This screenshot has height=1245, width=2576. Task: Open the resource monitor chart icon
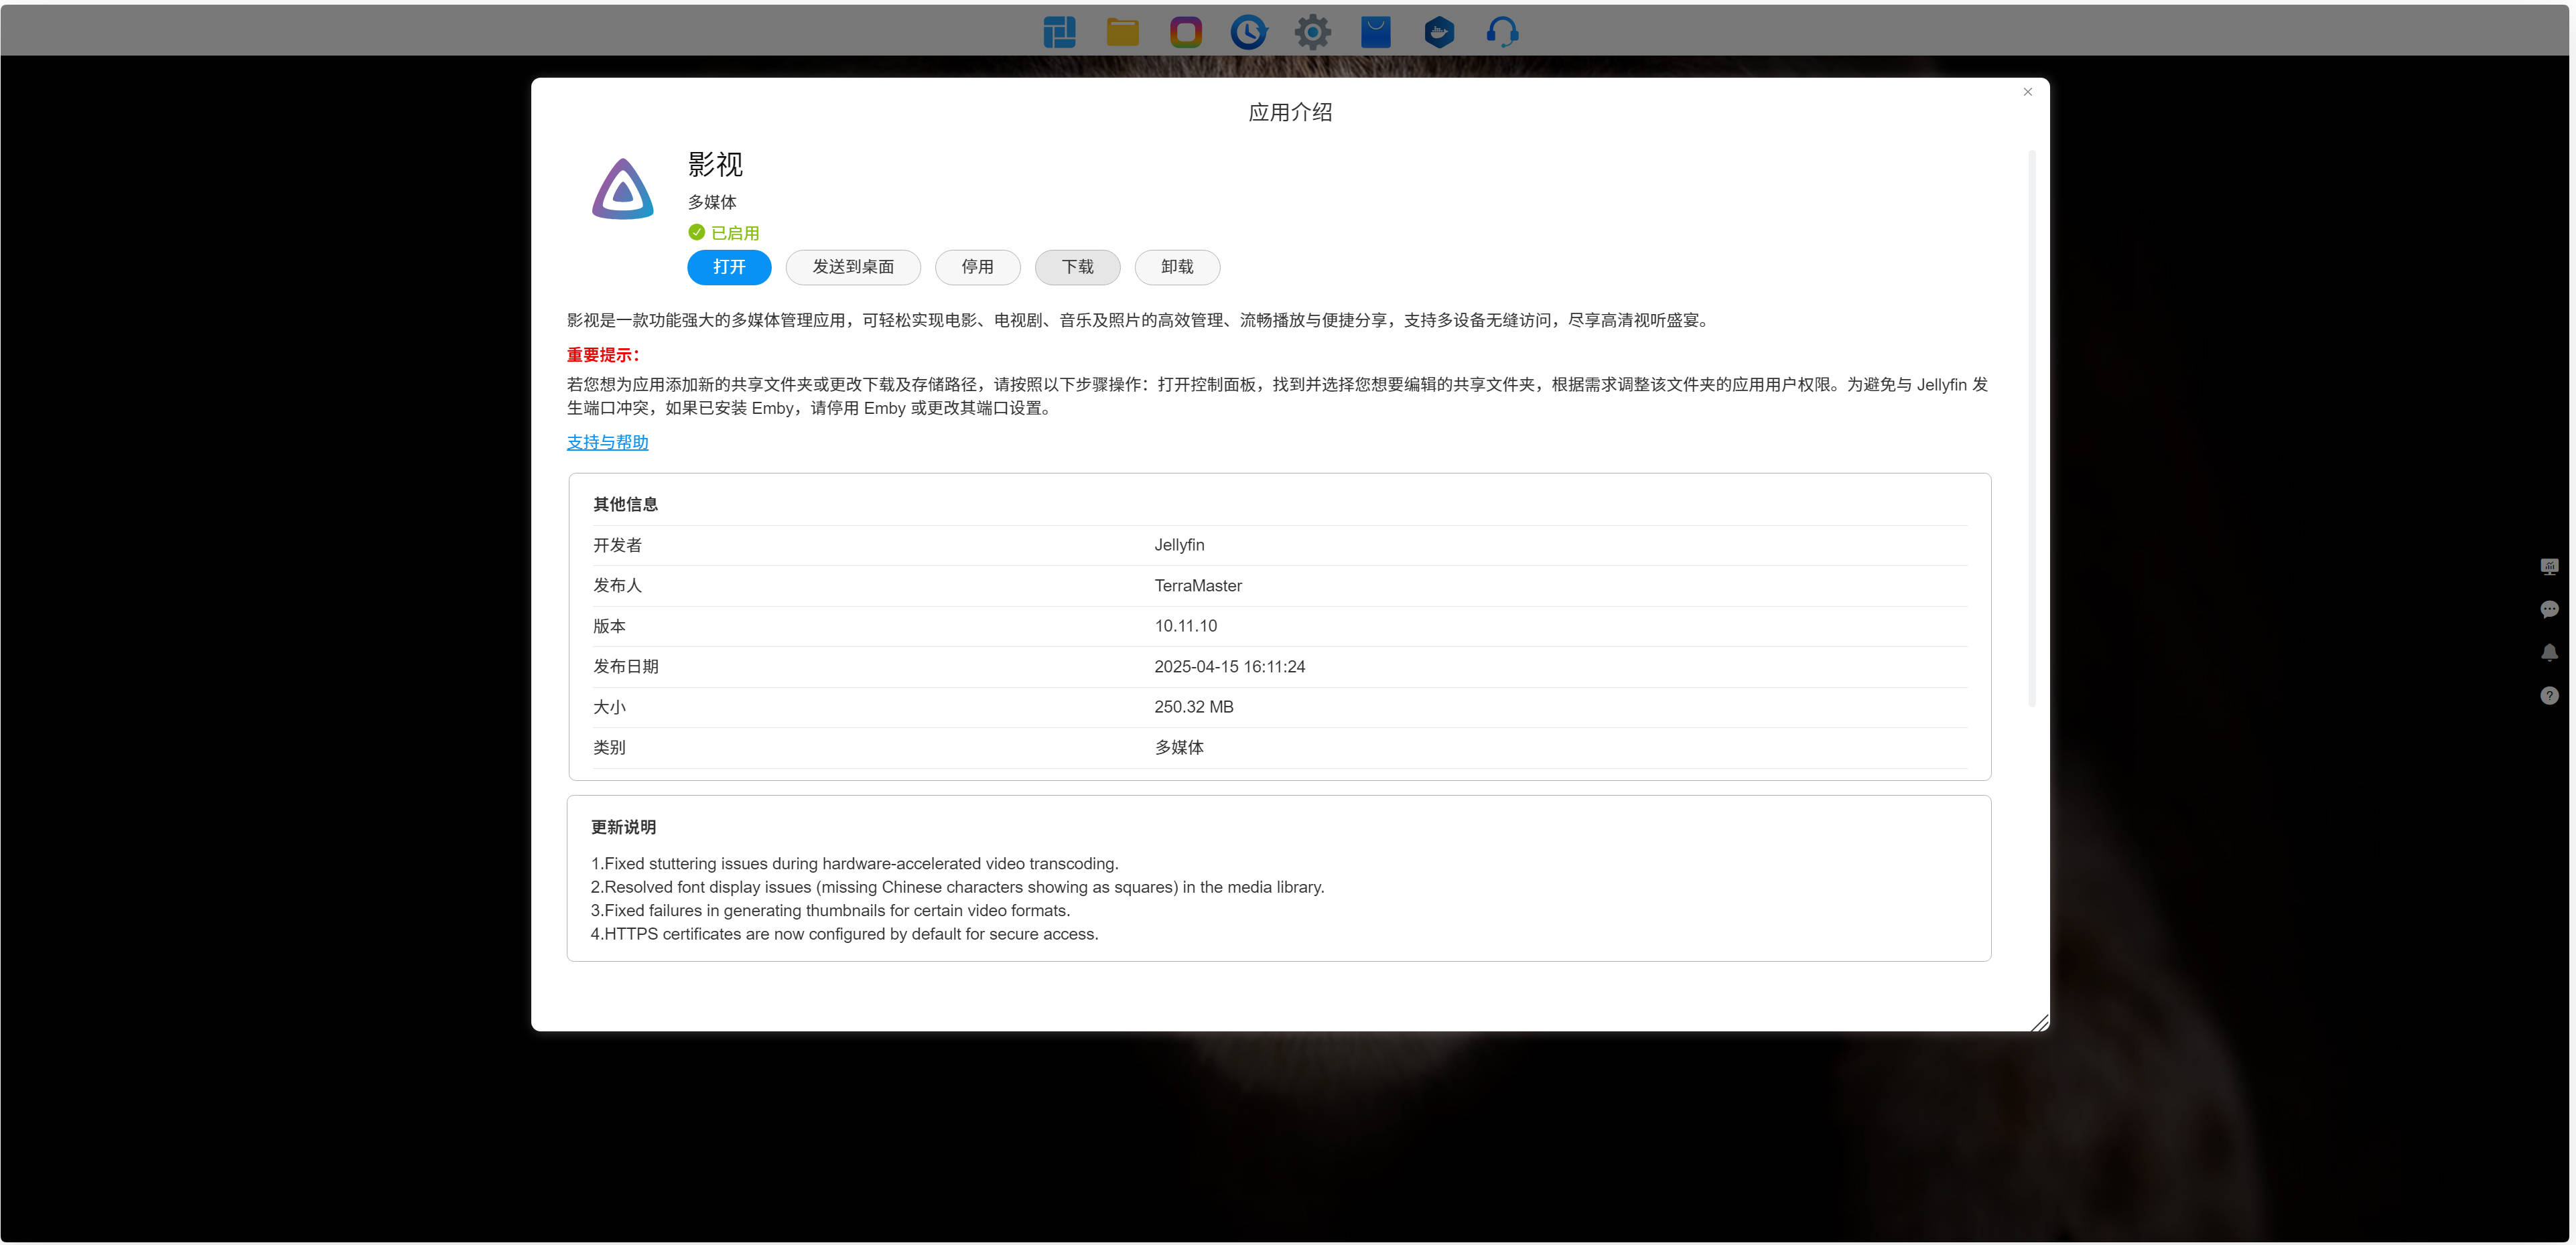2549,567
